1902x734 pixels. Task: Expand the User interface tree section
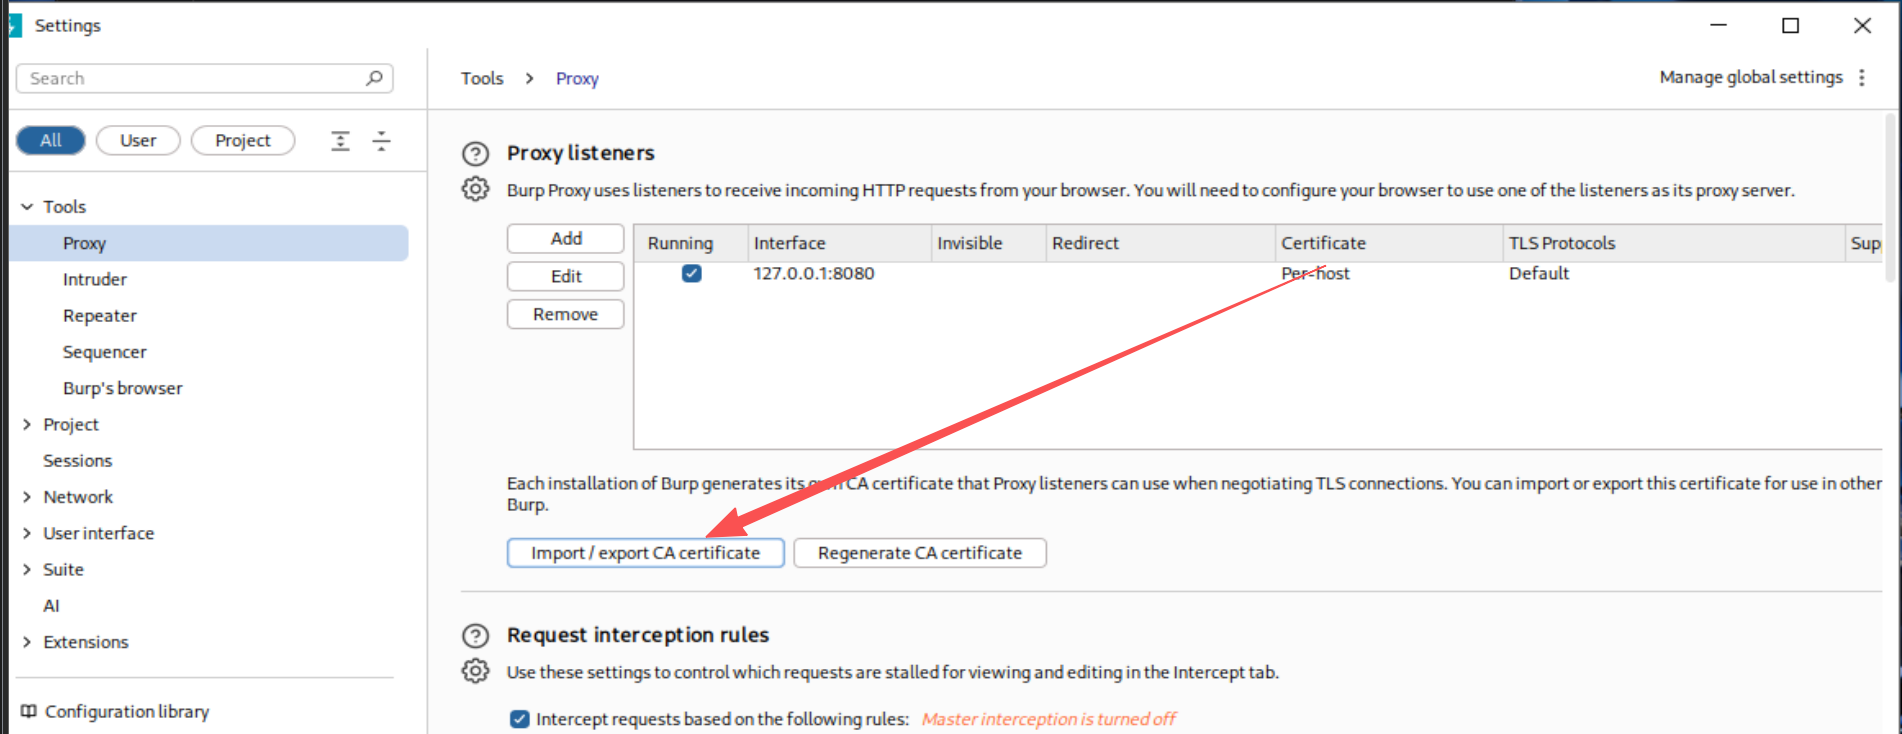click(x=27, y=534)
